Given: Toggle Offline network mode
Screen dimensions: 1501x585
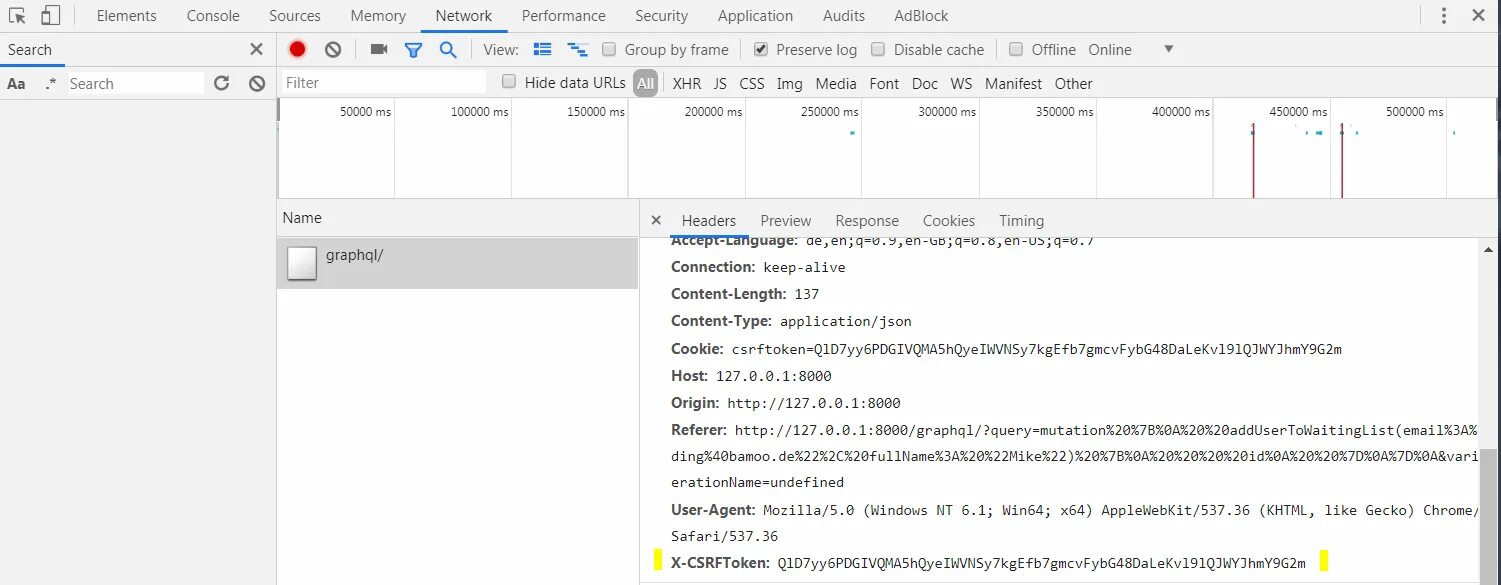Looking at the screenshot, I should 1015,49.
